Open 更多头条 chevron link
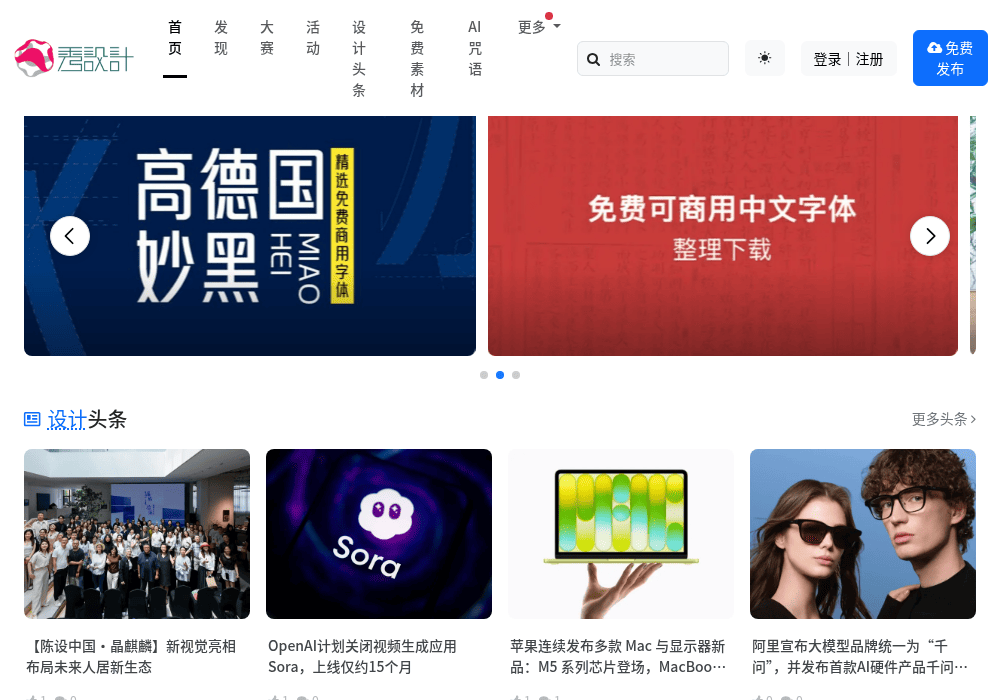 coord(944,419)
